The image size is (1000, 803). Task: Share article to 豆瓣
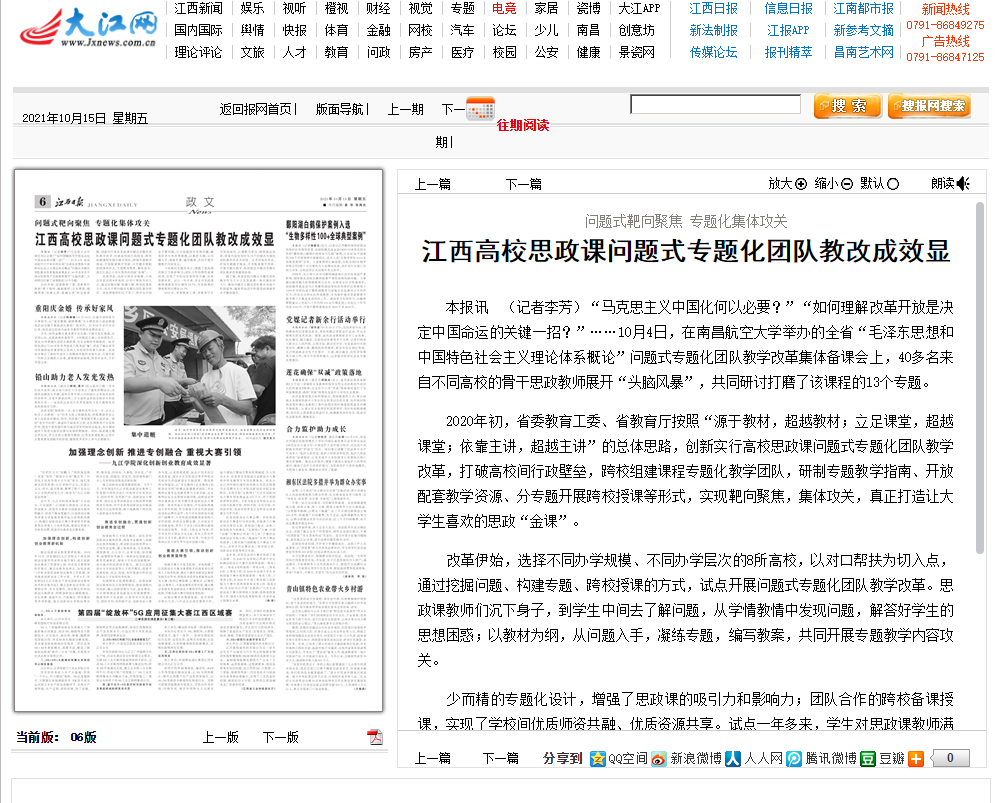[x=868, y=759]
